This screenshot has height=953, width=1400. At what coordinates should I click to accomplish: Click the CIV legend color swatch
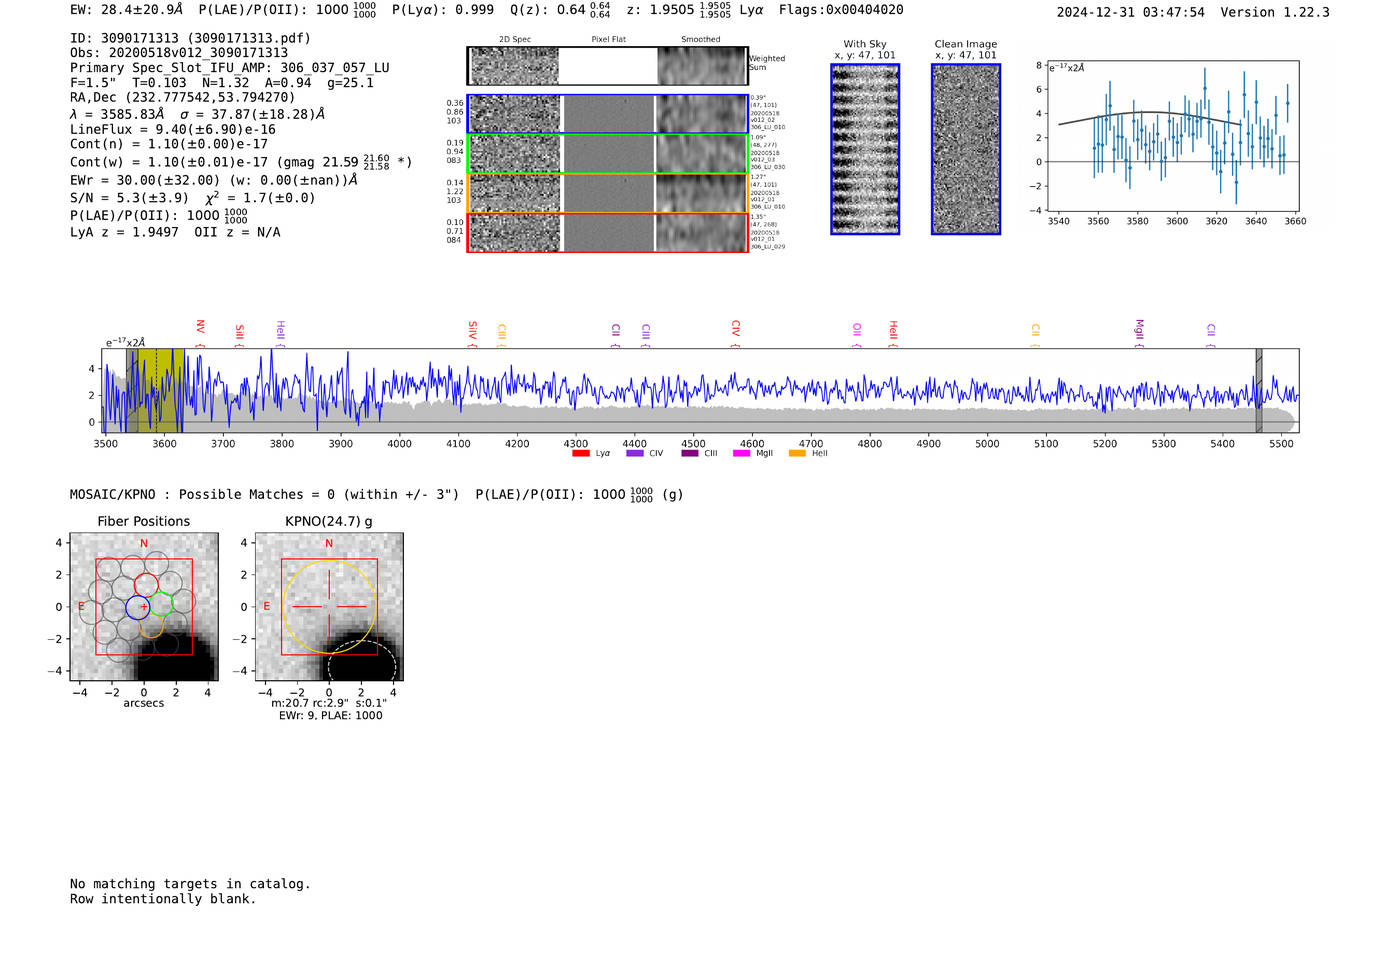pyautogui.click(x=634, y=454)
